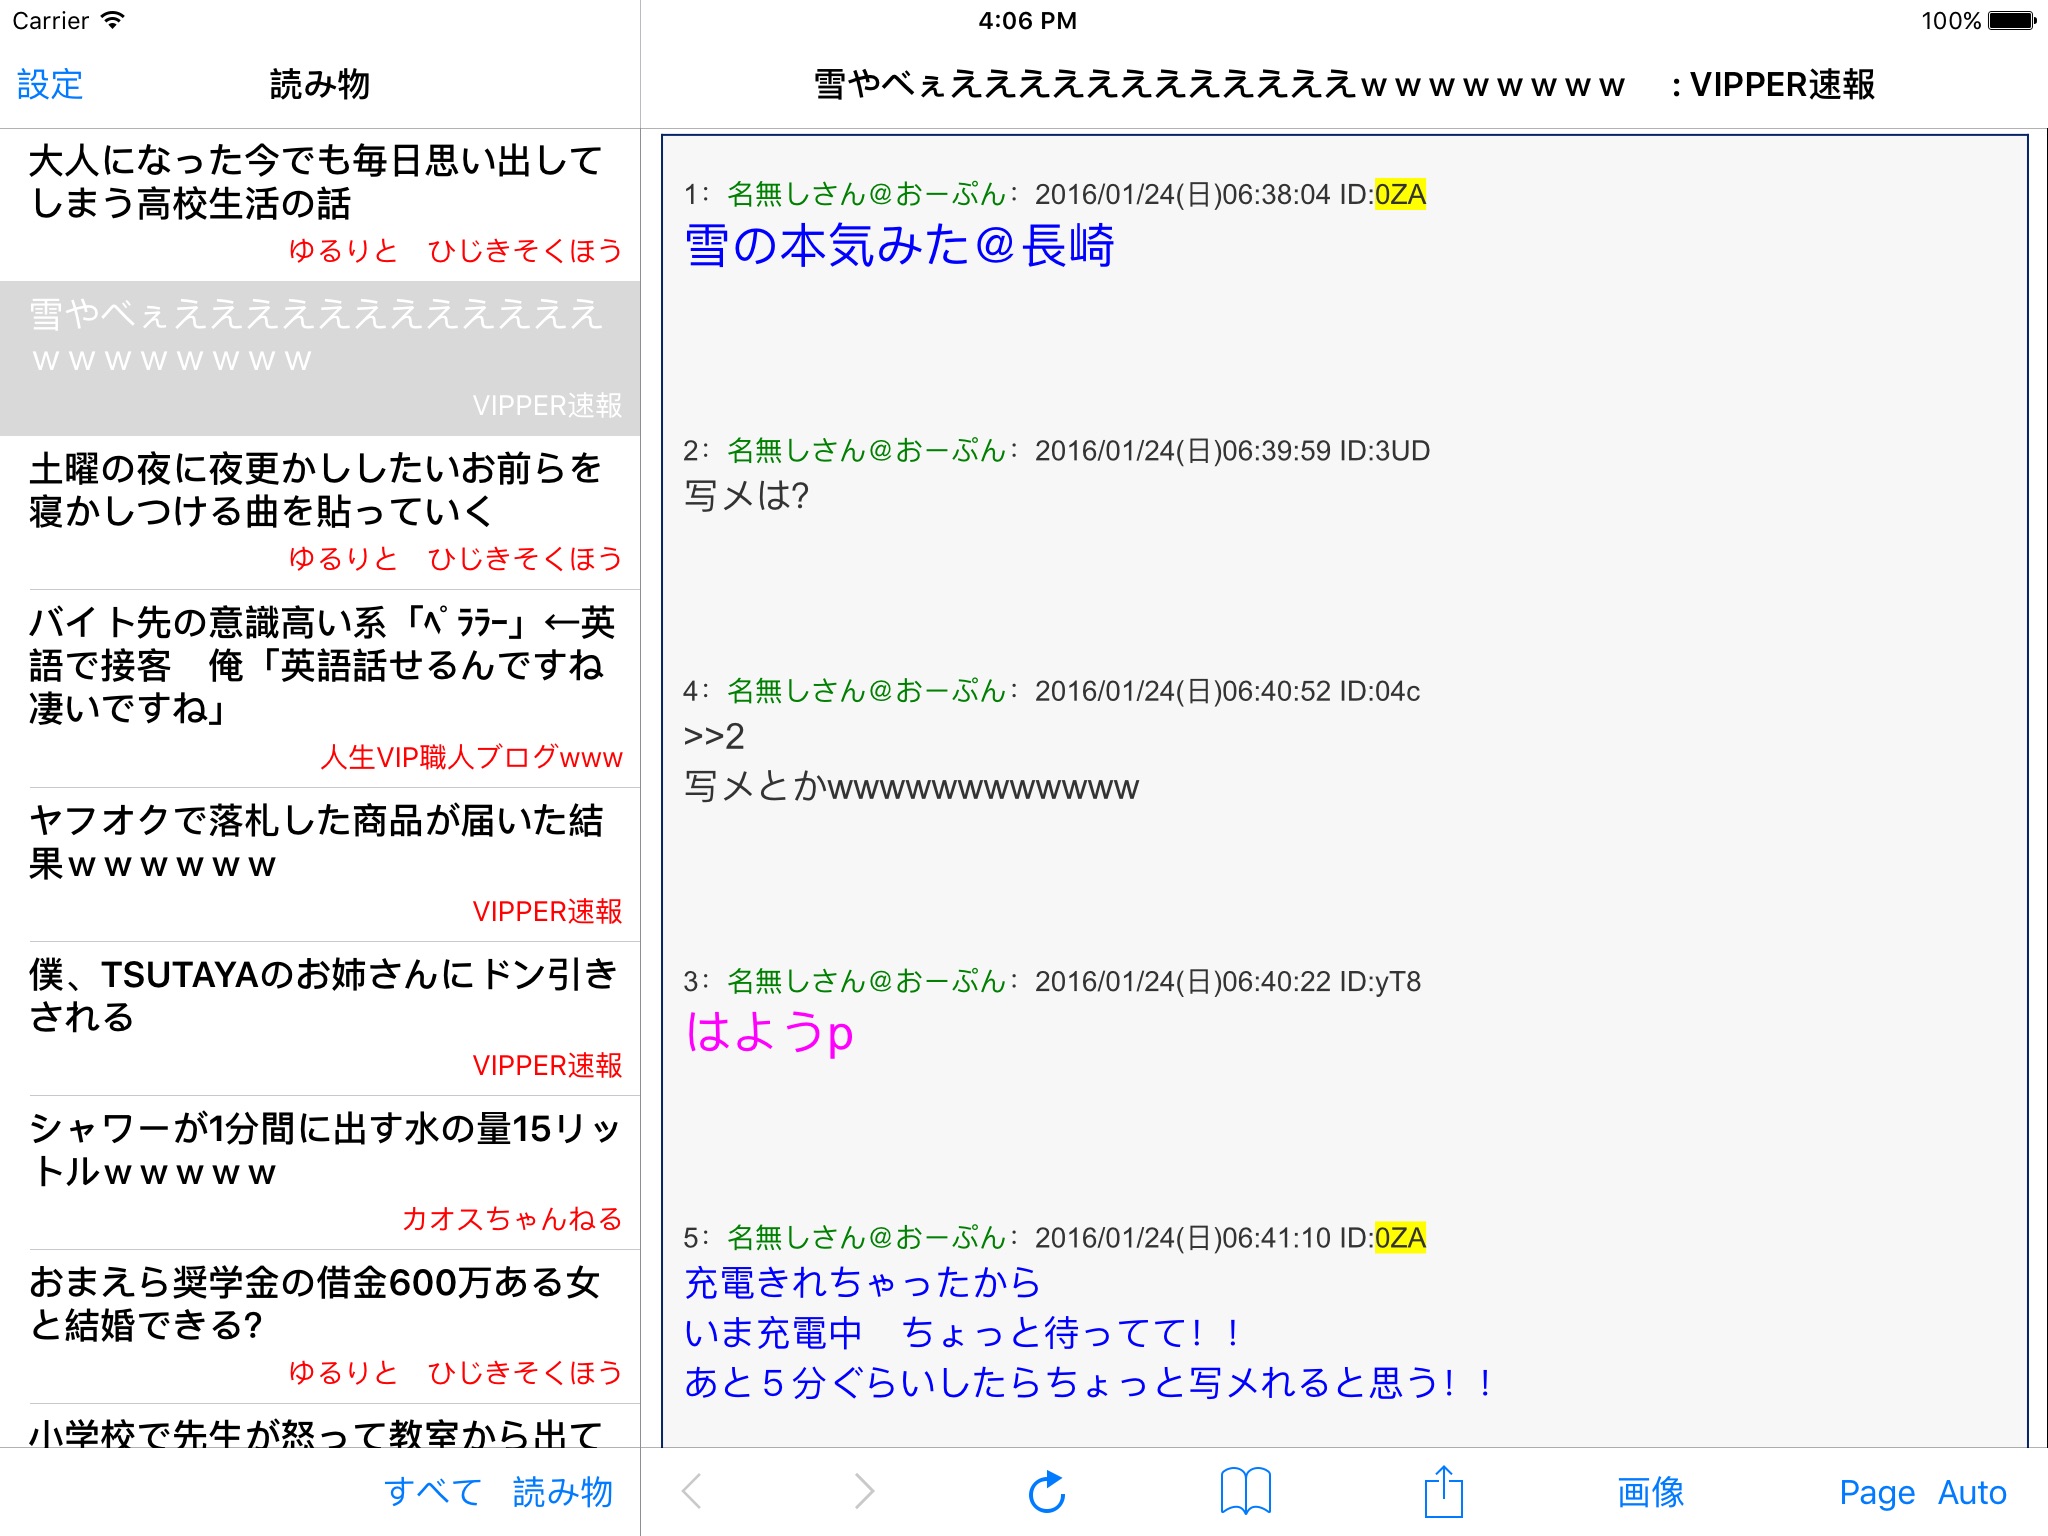The image size is (2048, 1536).
Task: Open the bookmarks book icon
Action: click(1245, 1491)
